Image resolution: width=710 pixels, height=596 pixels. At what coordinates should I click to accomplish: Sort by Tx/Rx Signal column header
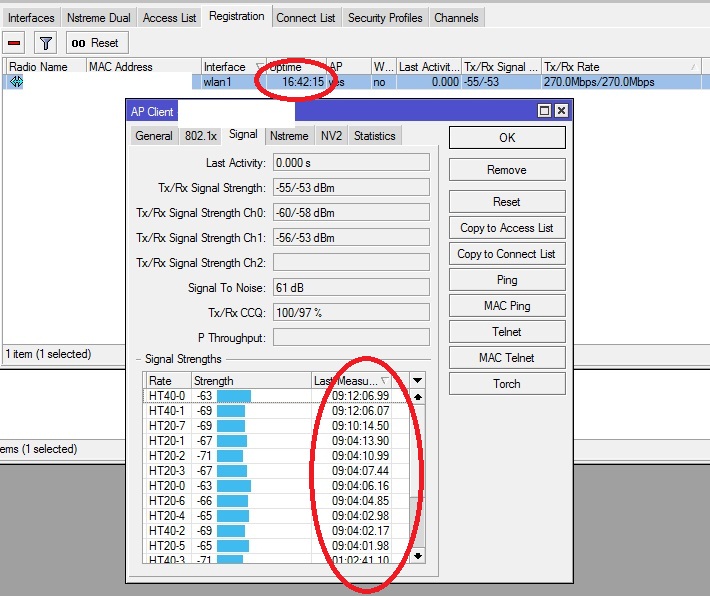tap(501, 67)
